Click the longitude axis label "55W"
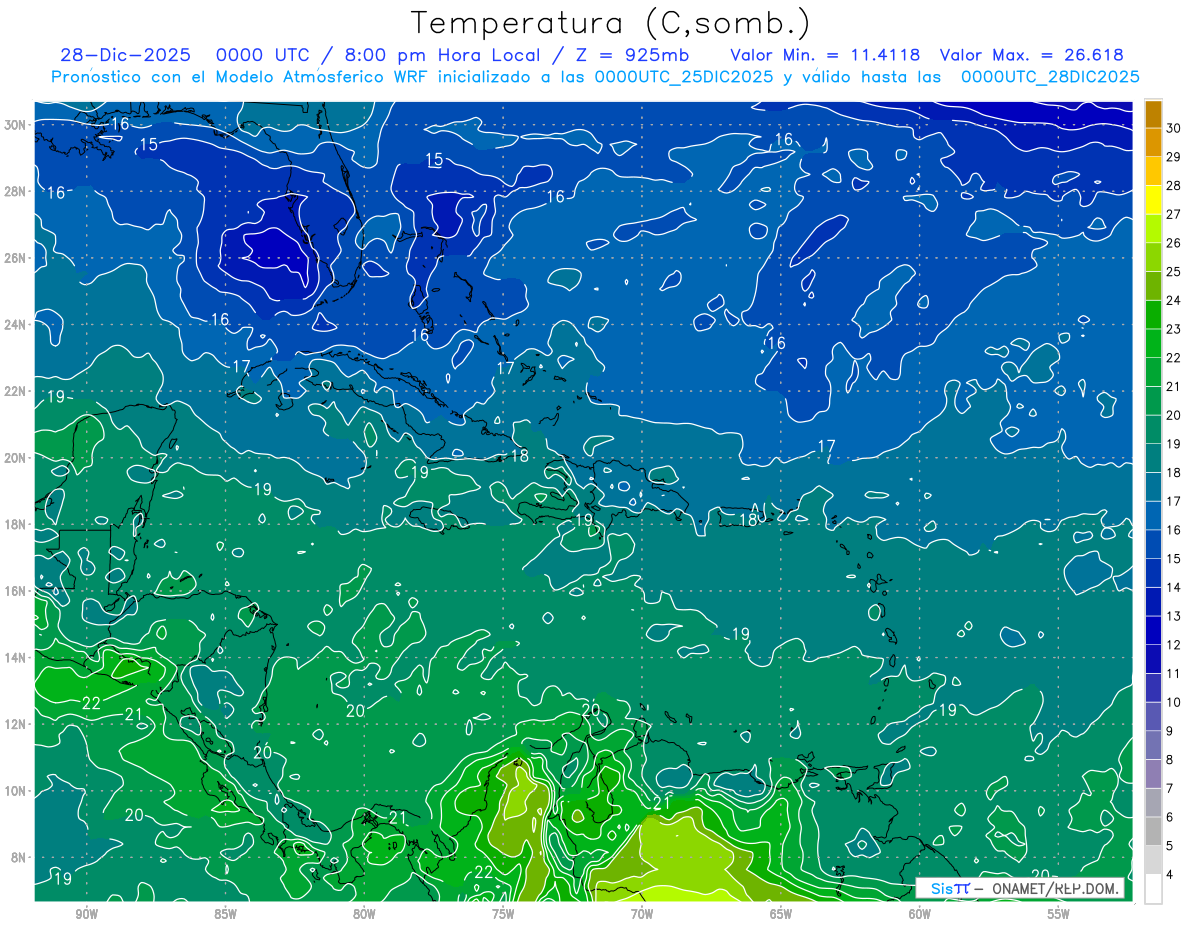Screen dimensions: 1200x927 pos(1059,915)
